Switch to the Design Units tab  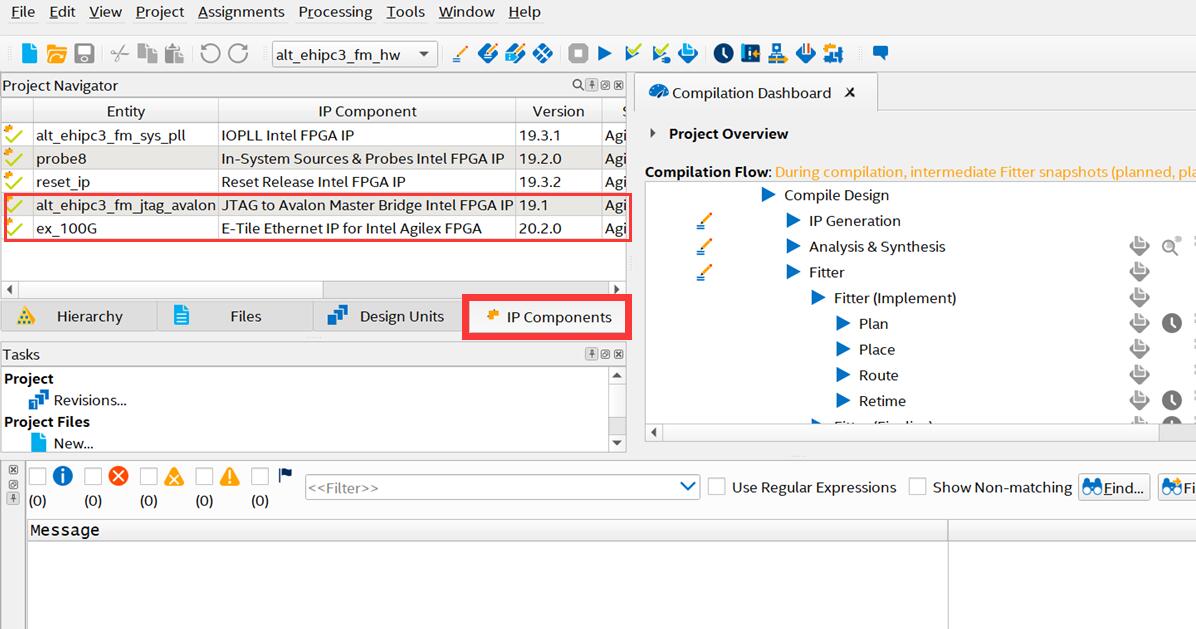pos(387,316)
